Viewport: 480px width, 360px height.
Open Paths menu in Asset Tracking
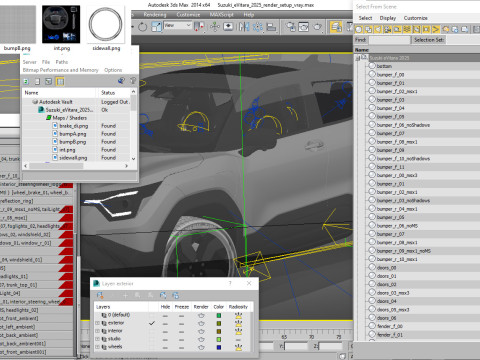62,62
